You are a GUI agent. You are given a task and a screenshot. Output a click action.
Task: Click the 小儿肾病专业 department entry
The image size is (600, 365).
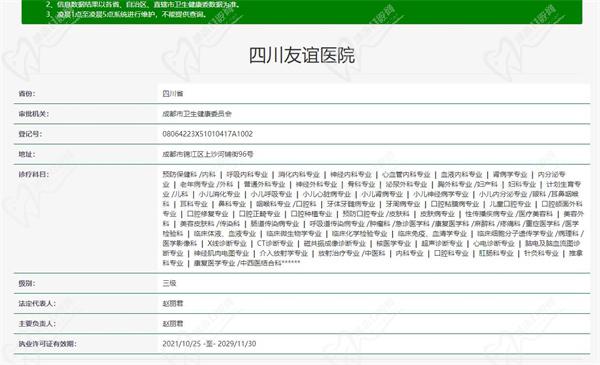[382, 194]
